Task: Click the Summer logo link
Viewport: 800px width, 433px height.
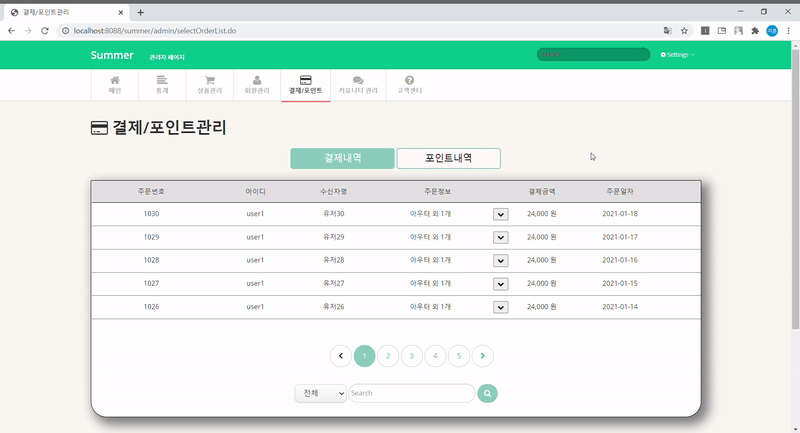Action: [x=112, y=55]
